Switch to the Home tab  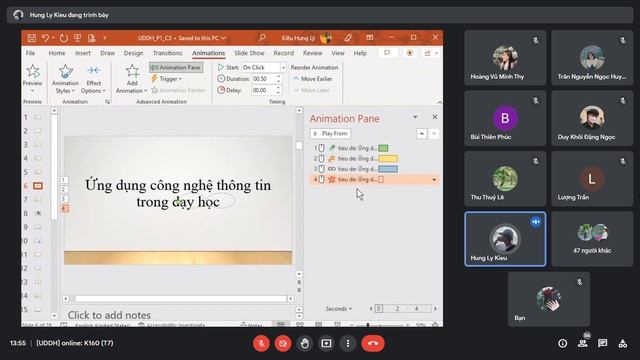(57, 53)
